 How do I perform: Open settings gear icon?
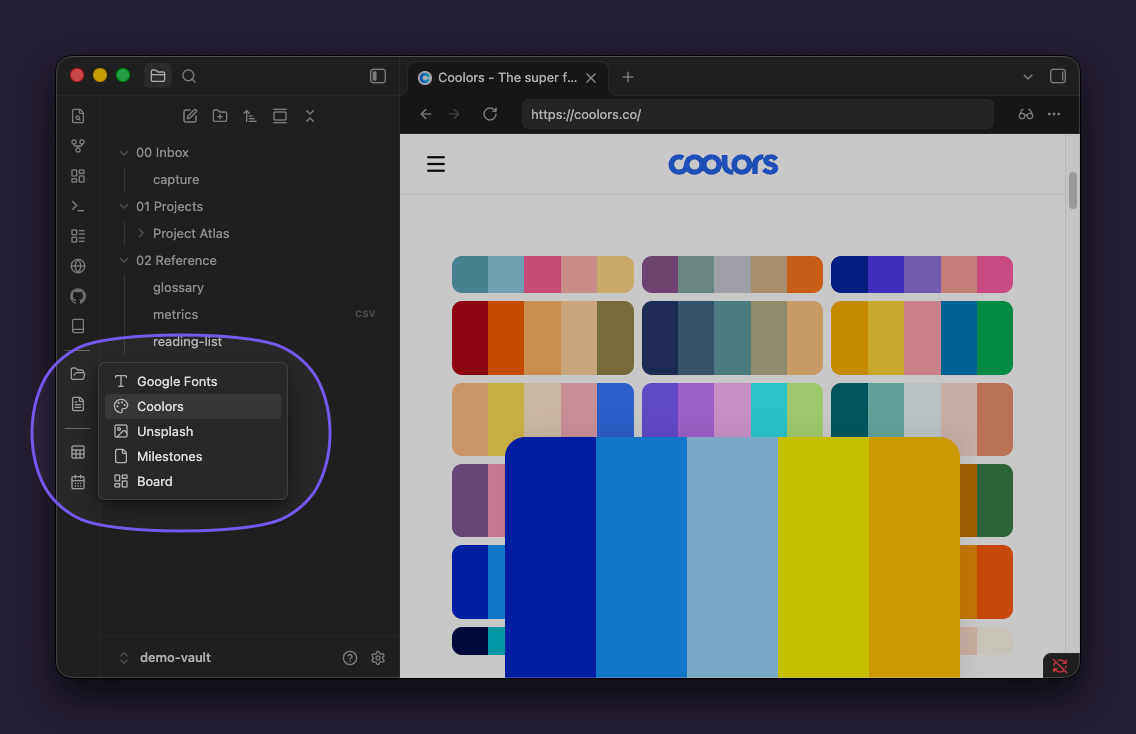click(x=377, y=658)
